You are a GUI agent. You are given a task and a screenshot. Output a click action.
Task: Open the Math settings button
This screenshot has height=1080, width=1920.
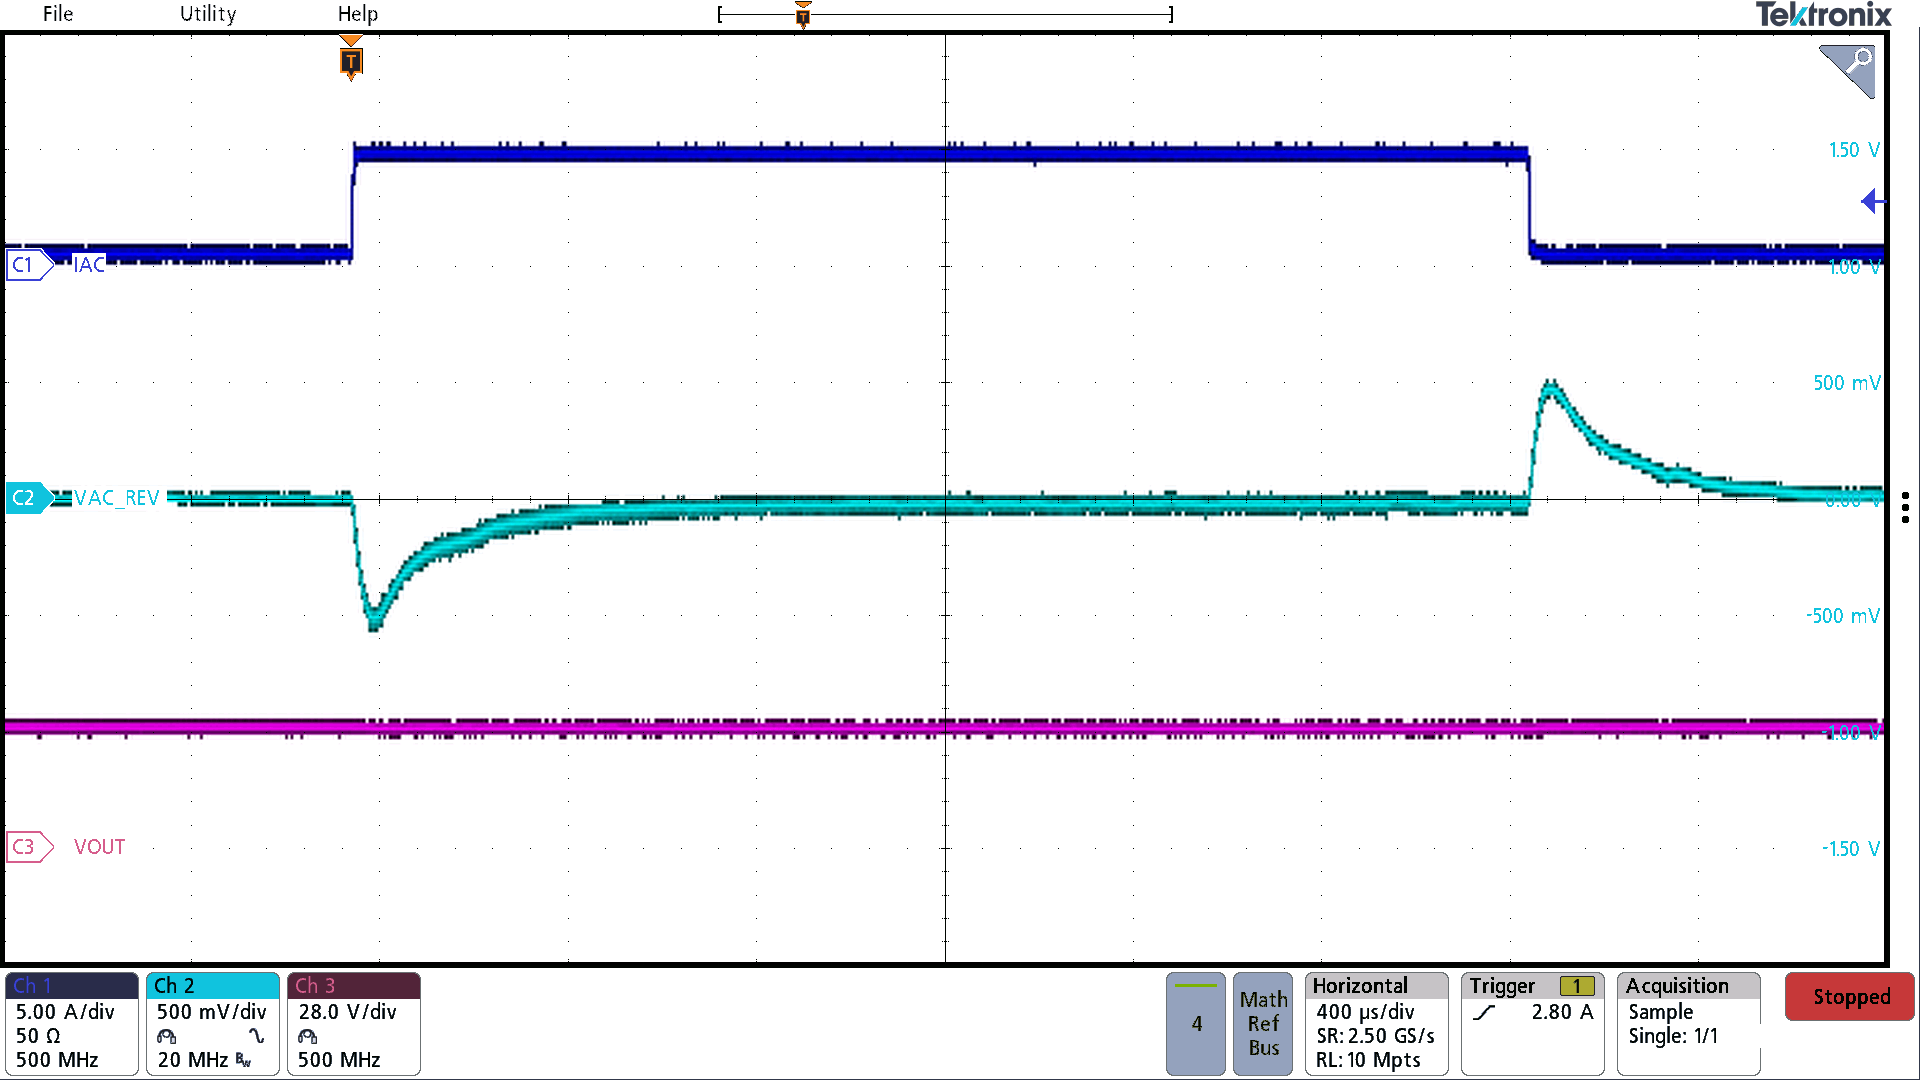(x=1263, y=999)
